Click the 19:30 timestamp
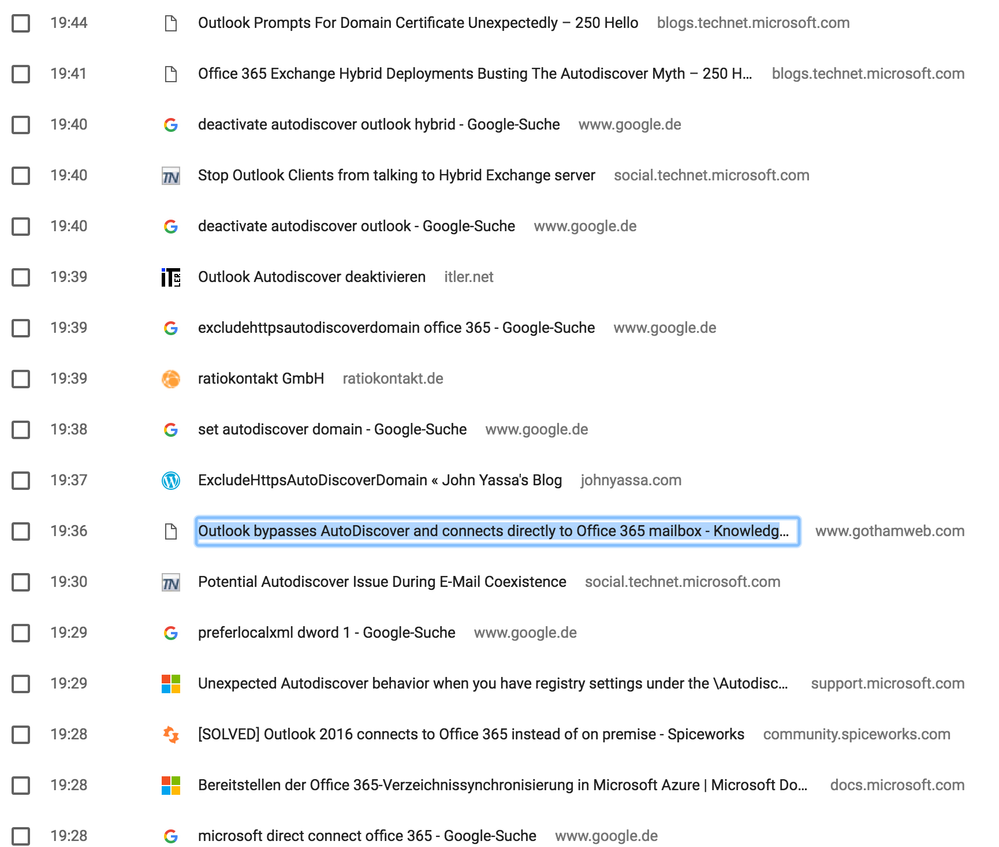Image resolution: width=999 pixels, height=847 pixels. point(69,582)
